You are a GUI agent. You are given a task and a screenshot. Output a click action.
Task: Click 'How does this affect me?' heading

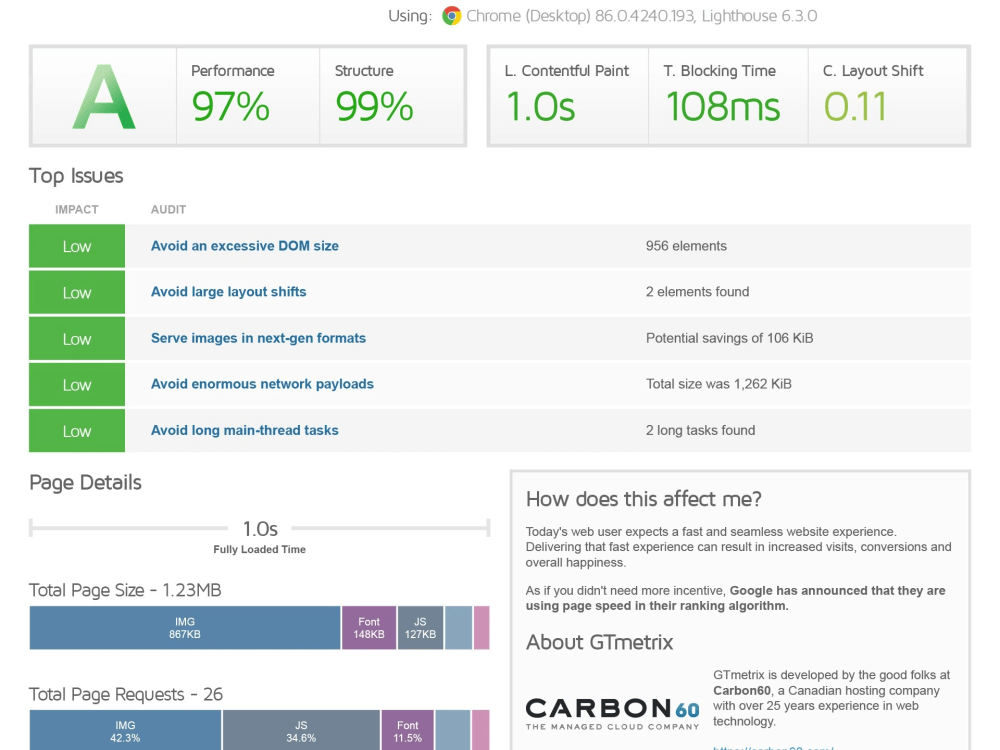pos(643,499)
